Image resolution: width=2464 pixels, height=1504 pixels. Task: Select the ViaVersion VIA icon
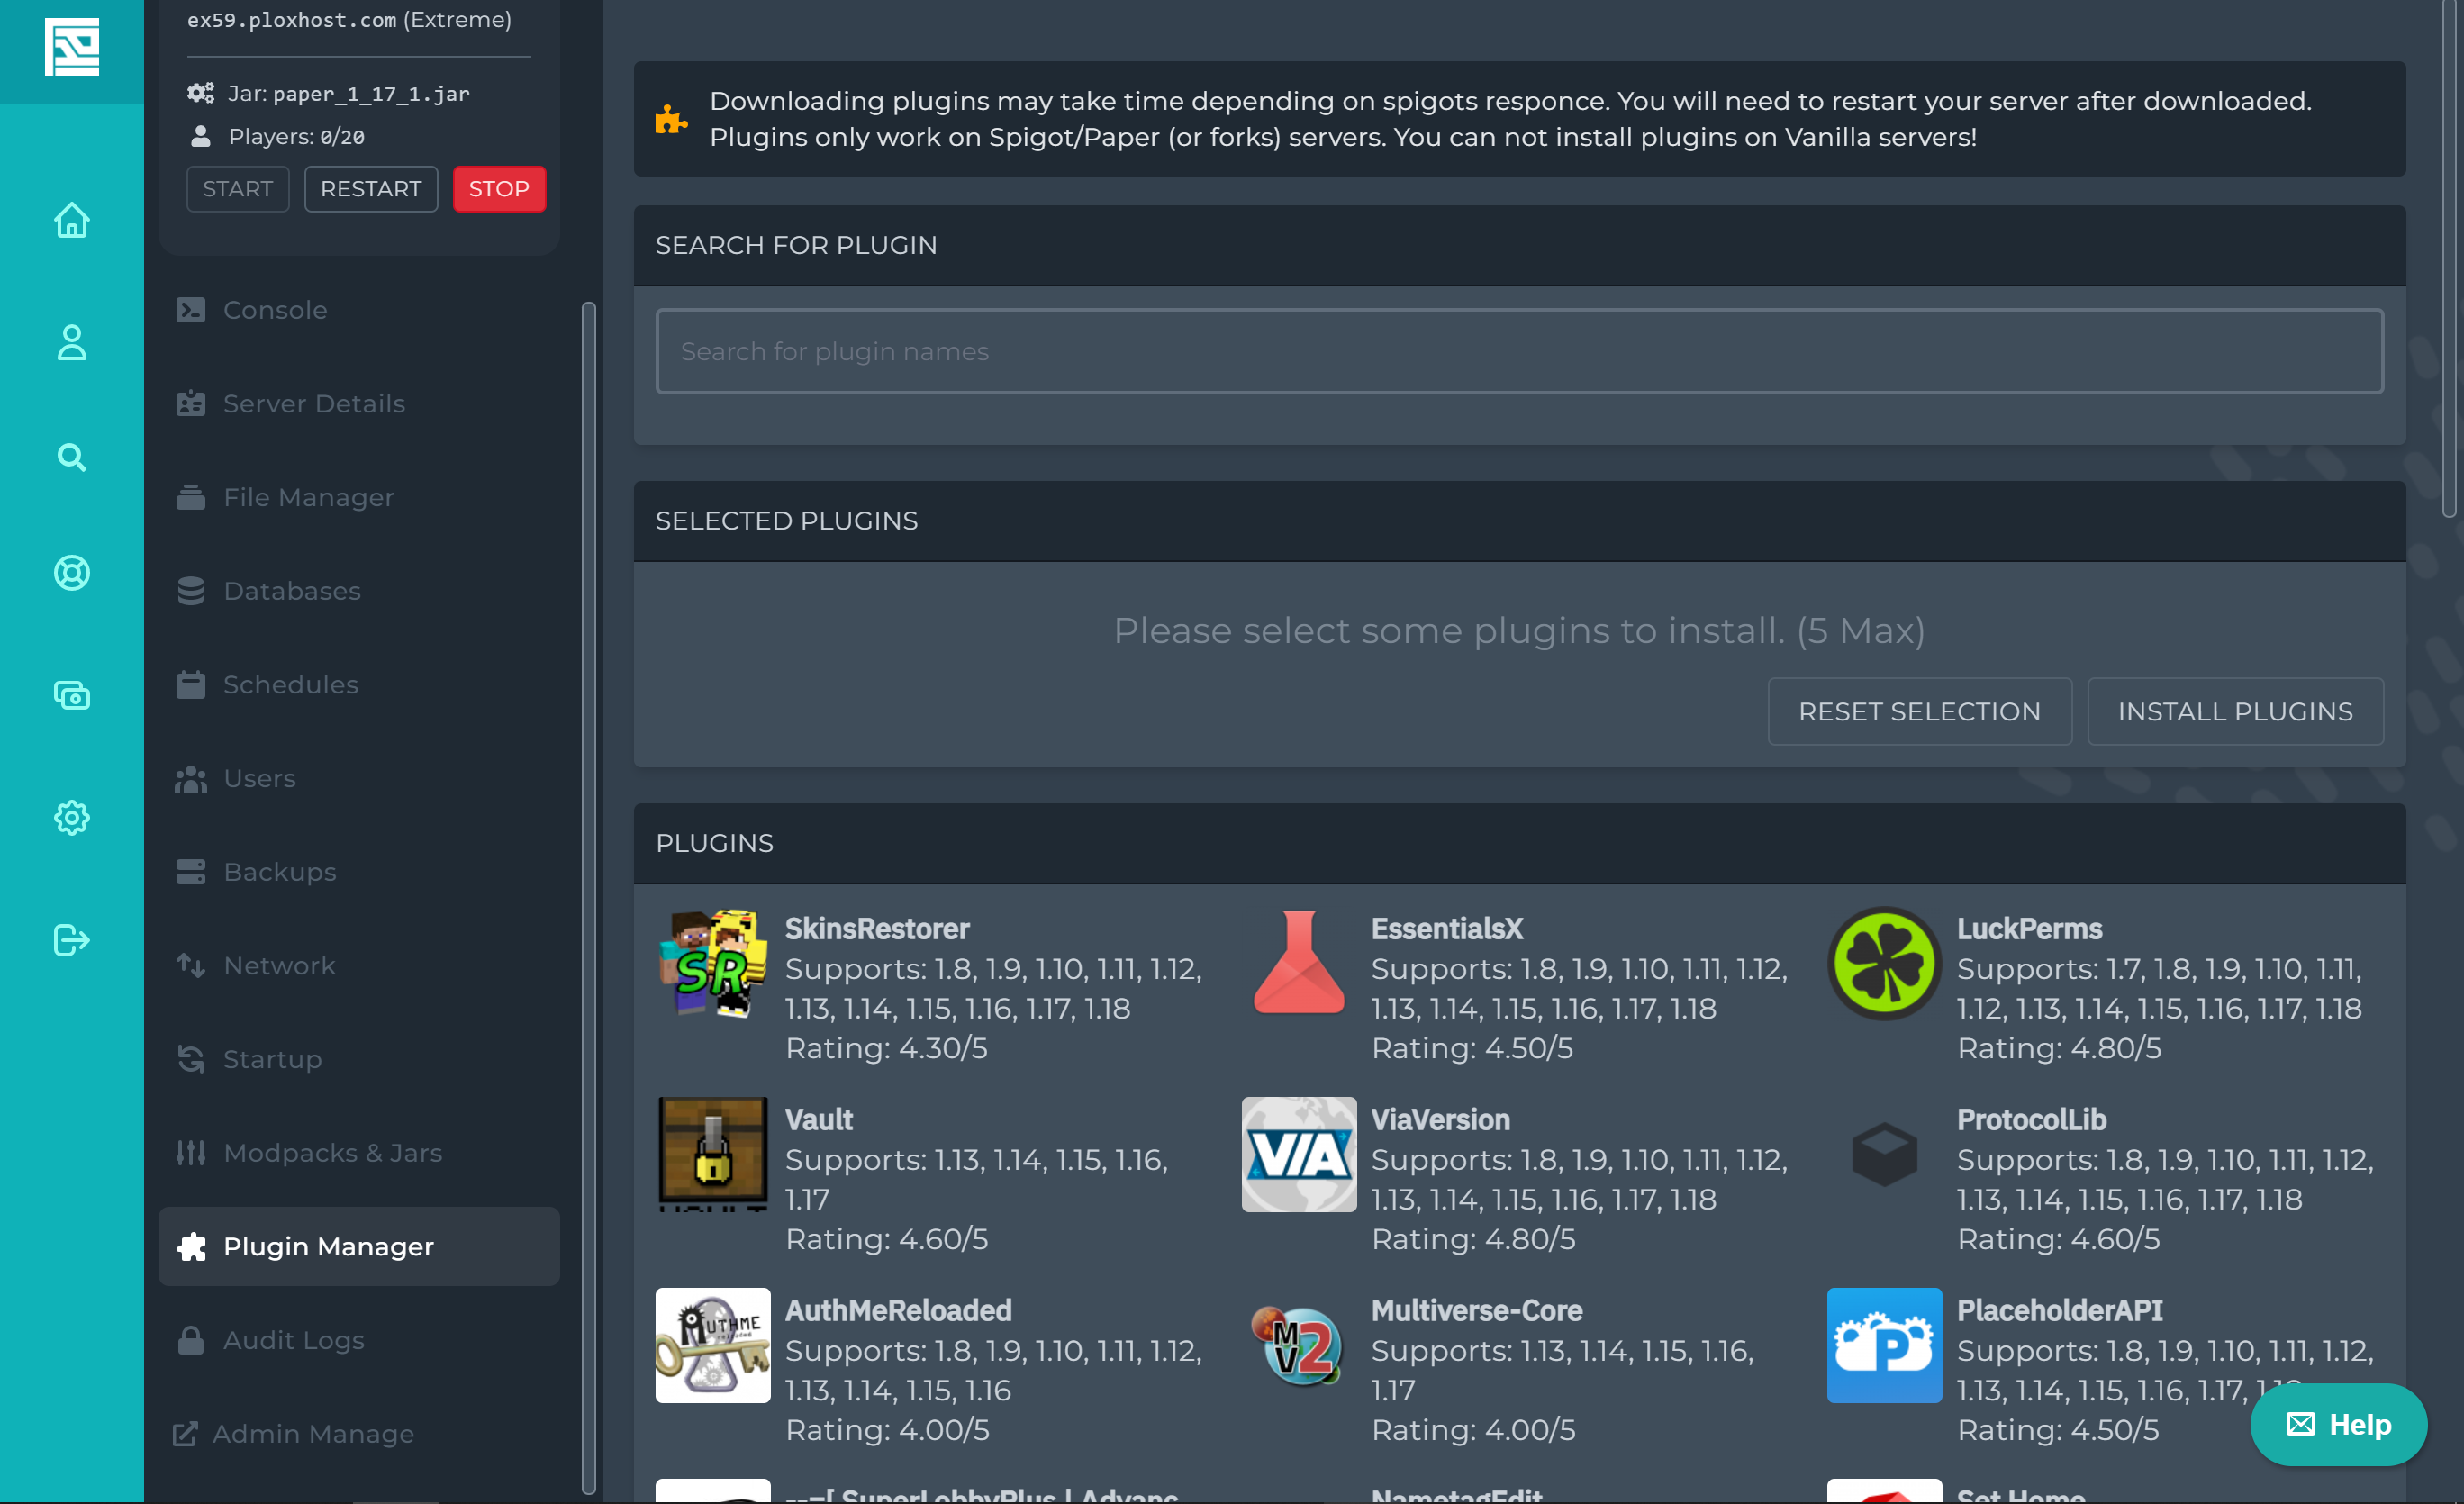(1299, 1155)
